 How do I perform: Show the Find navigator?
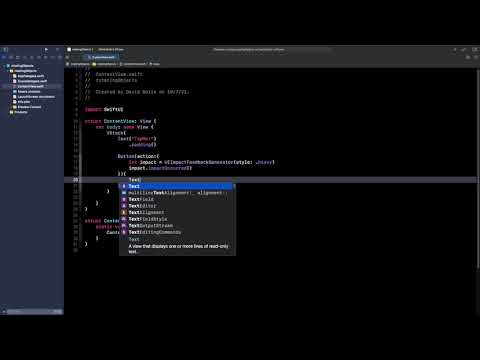point(25,57)
